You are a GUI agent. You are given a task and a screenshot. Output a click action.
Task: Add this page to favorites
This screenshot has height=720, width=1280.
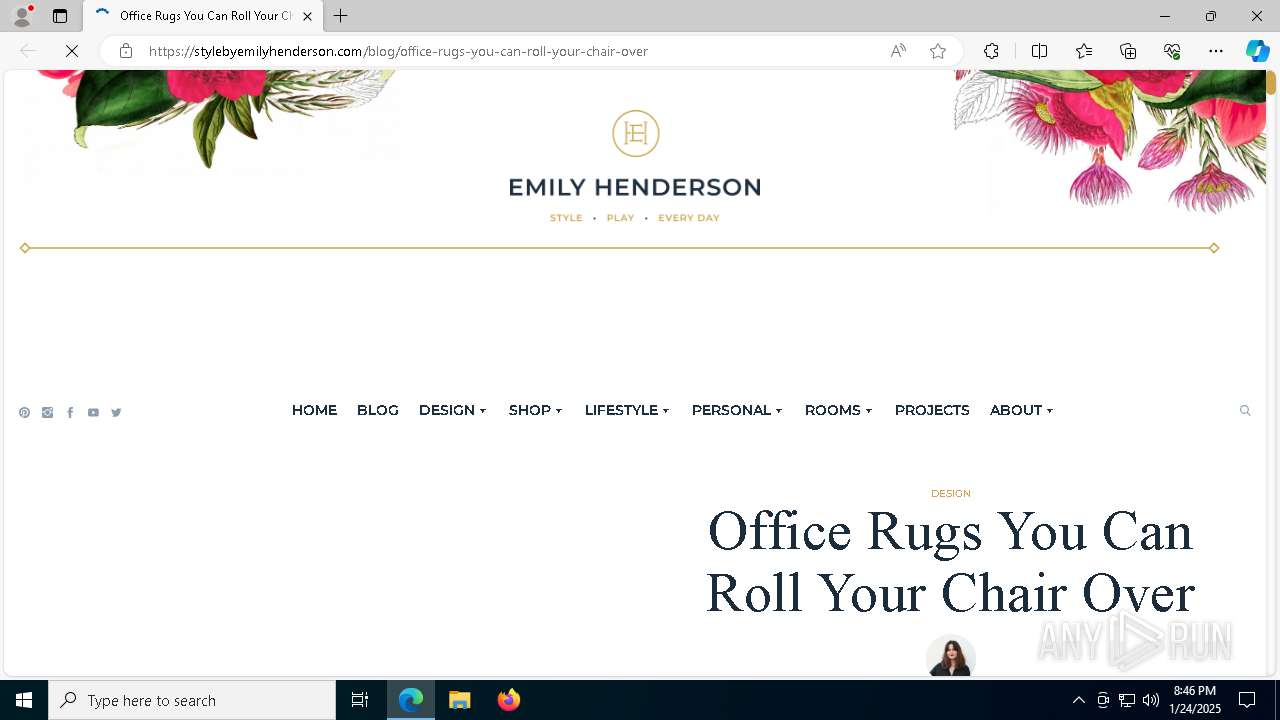938,51
